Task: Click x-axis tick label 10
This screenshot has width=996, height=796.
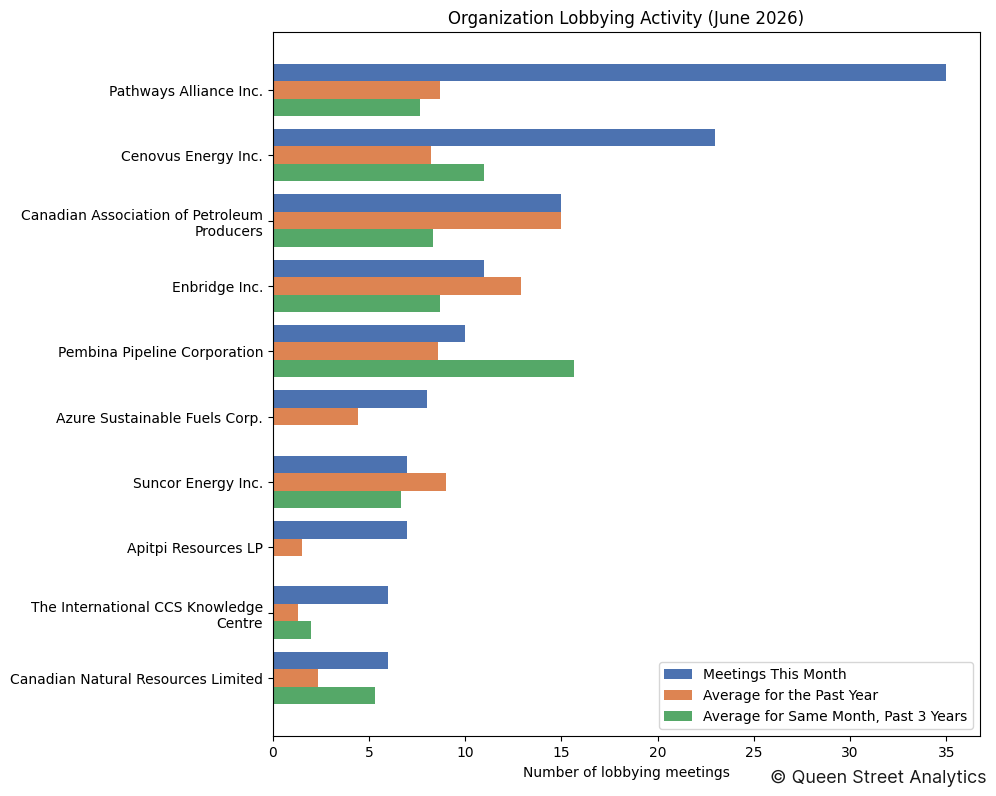Action: pyautogui.click(x=465, y=752)
